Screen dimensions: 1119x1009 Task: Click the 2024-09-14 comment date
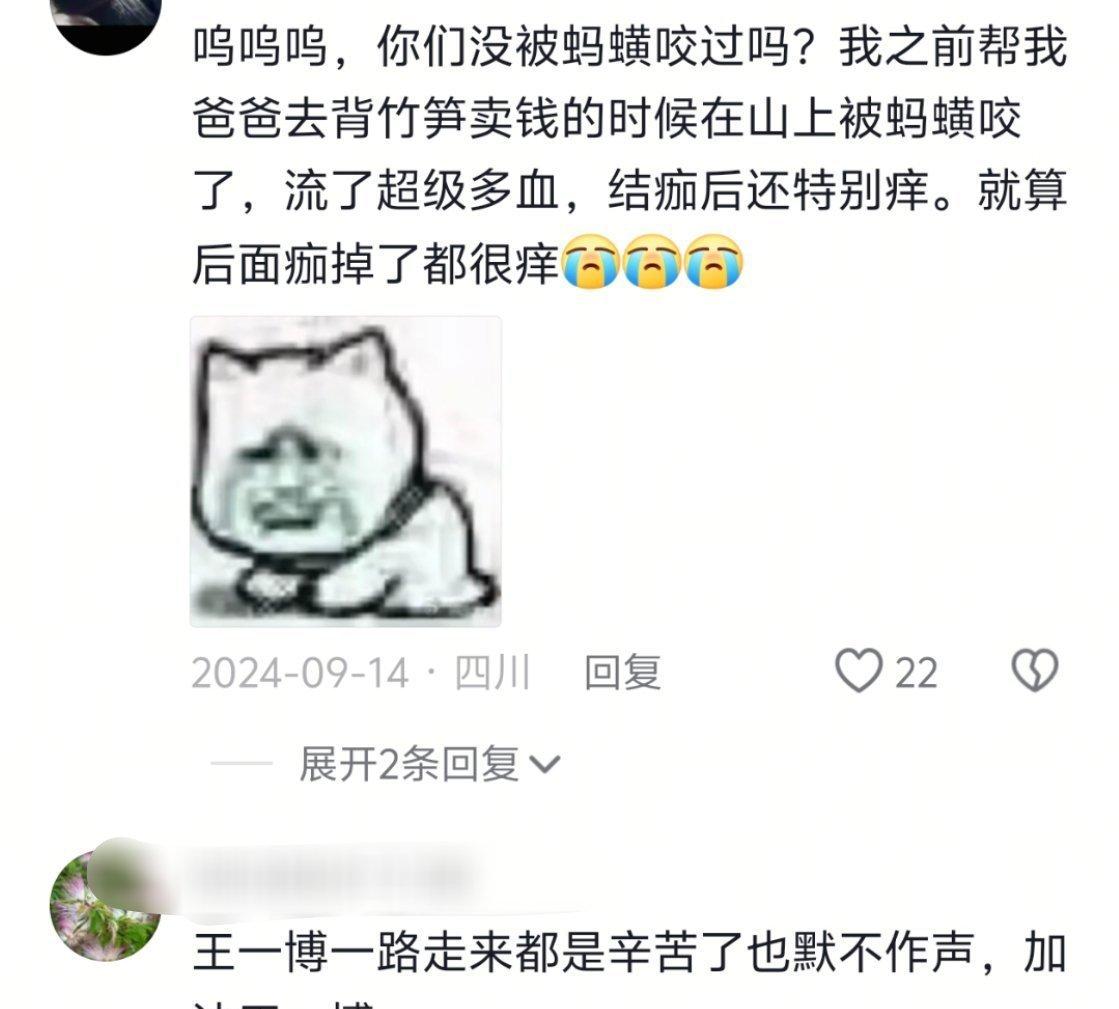coord(300,673)
